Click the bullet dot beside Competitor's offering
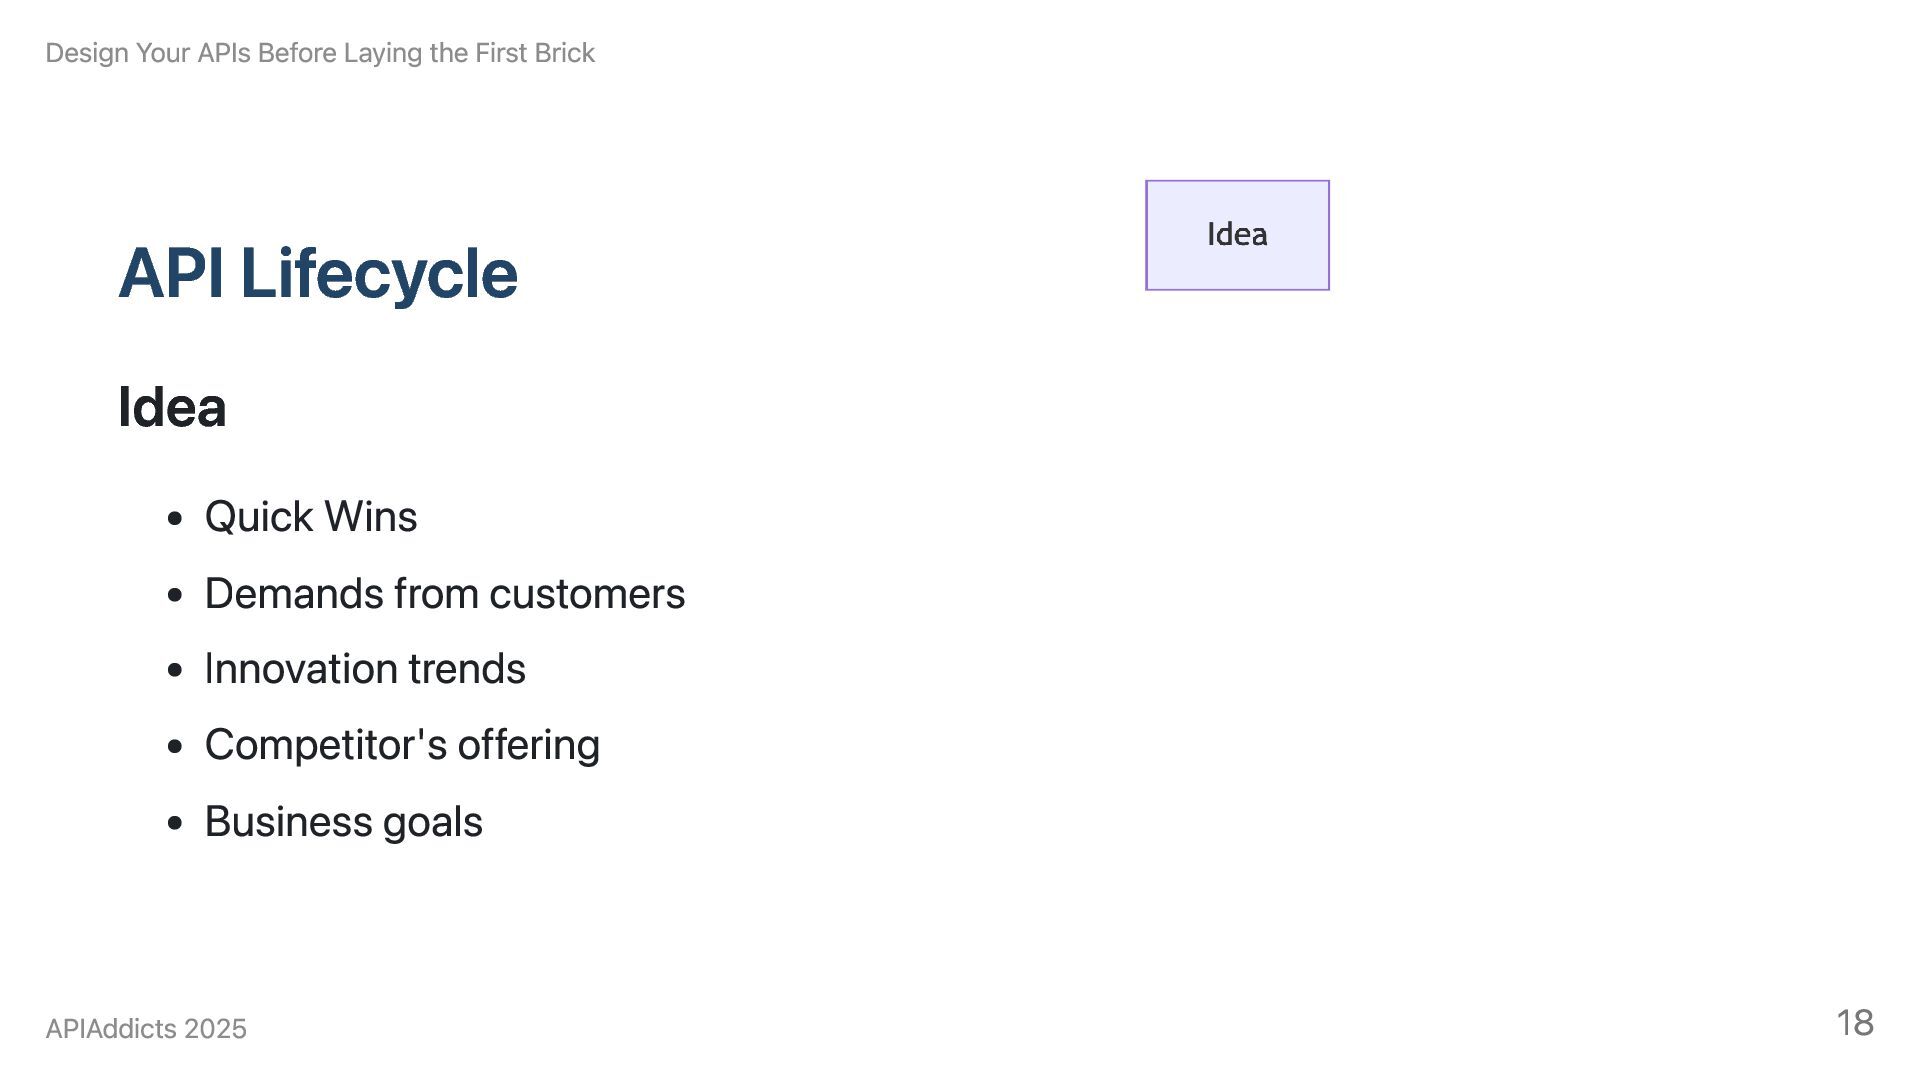Viewport: 1920px width, 1080px height. pyautogui.click(x=176, y=747)
